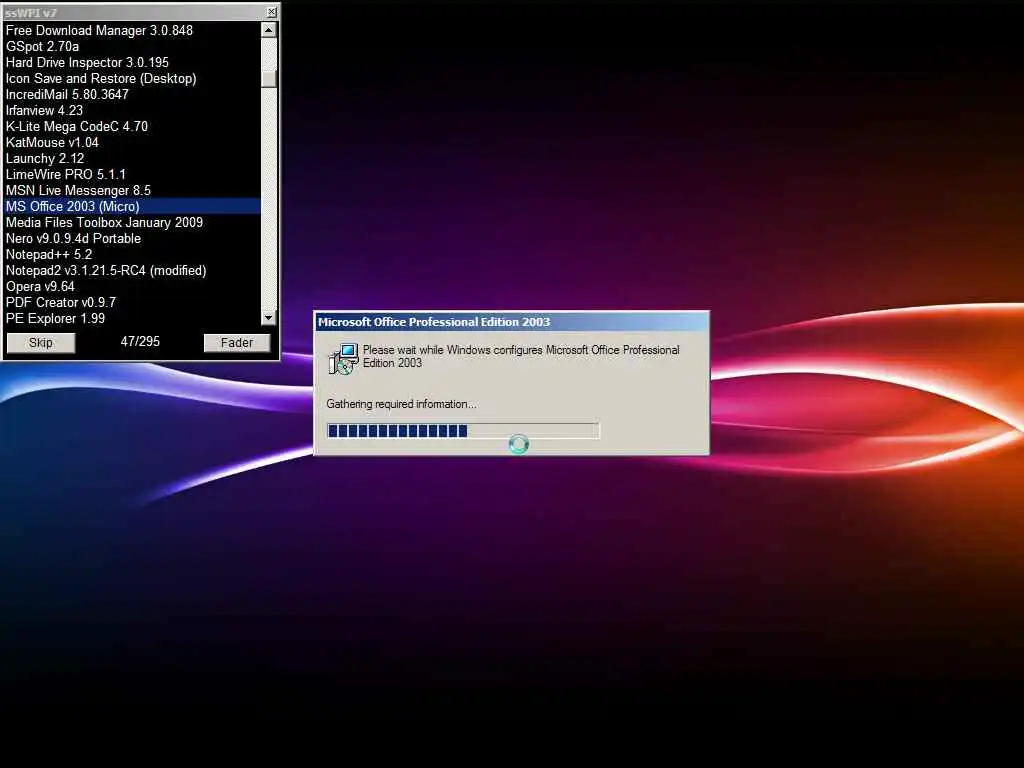Click the Office installer computer icon
The image size is (1024, 768).
click(x=343, y=359)
